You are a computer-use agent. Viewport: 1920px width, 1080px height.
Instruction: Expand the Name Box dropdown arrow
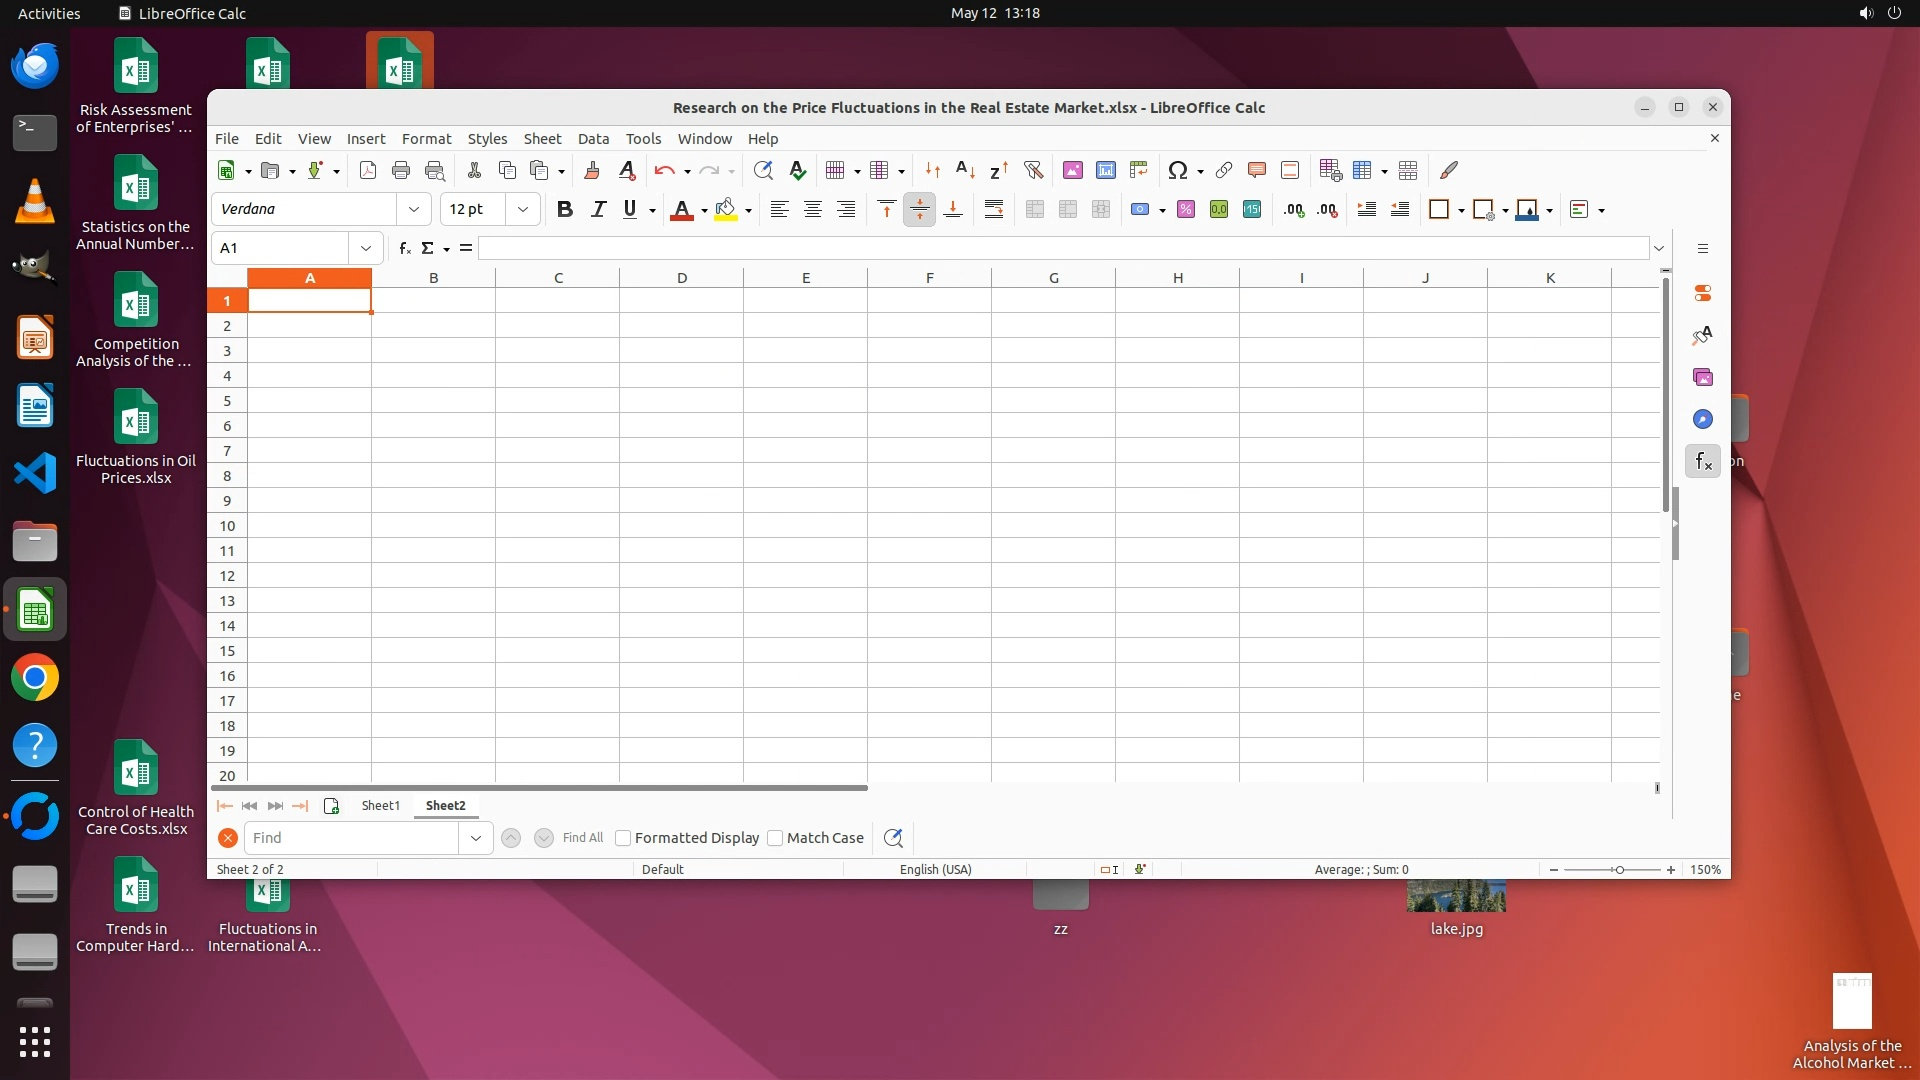[365, 248]
